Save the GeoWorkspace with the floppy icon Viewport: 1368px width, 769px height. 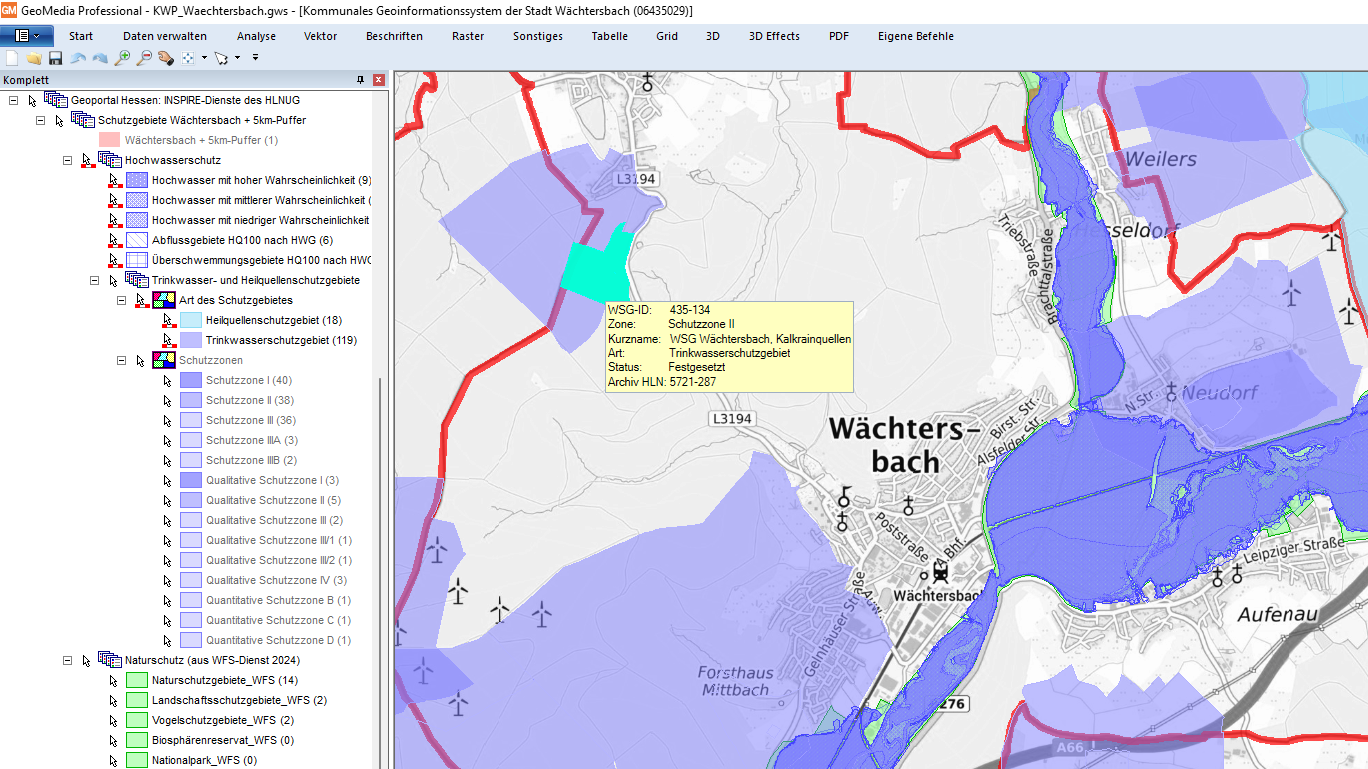coord(56,58)
